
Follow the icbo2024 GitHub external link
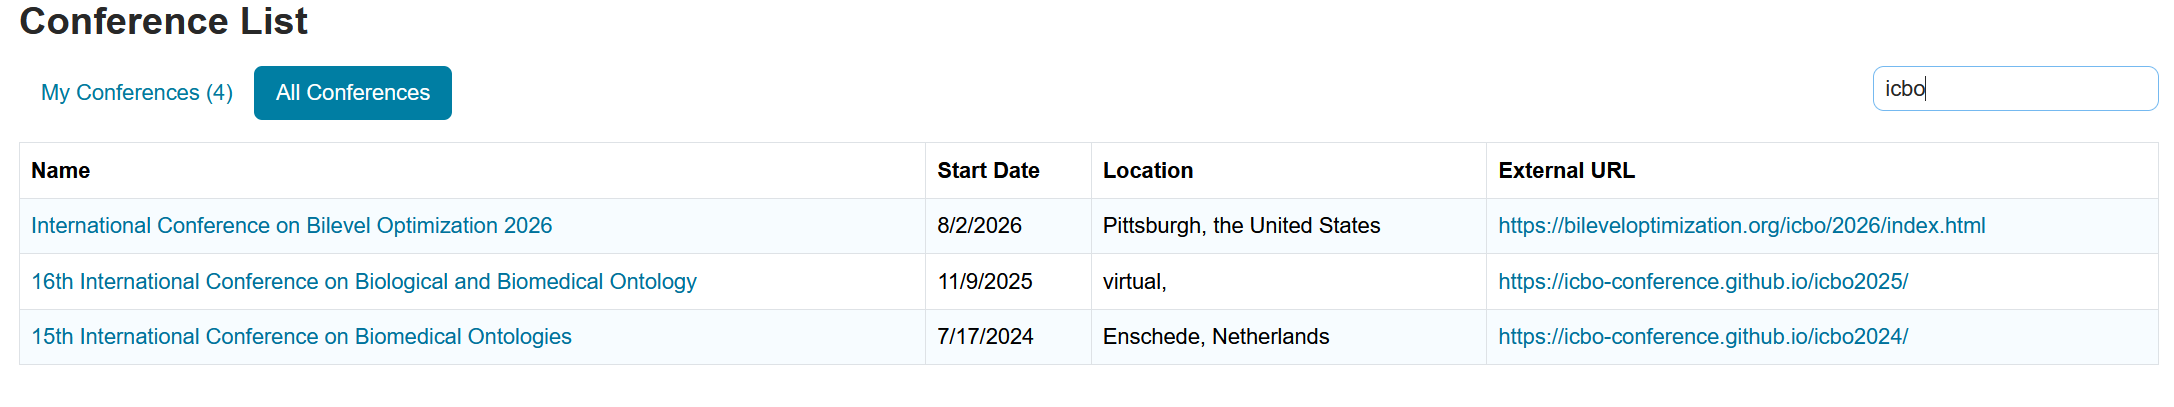[x=1702, y=337]
